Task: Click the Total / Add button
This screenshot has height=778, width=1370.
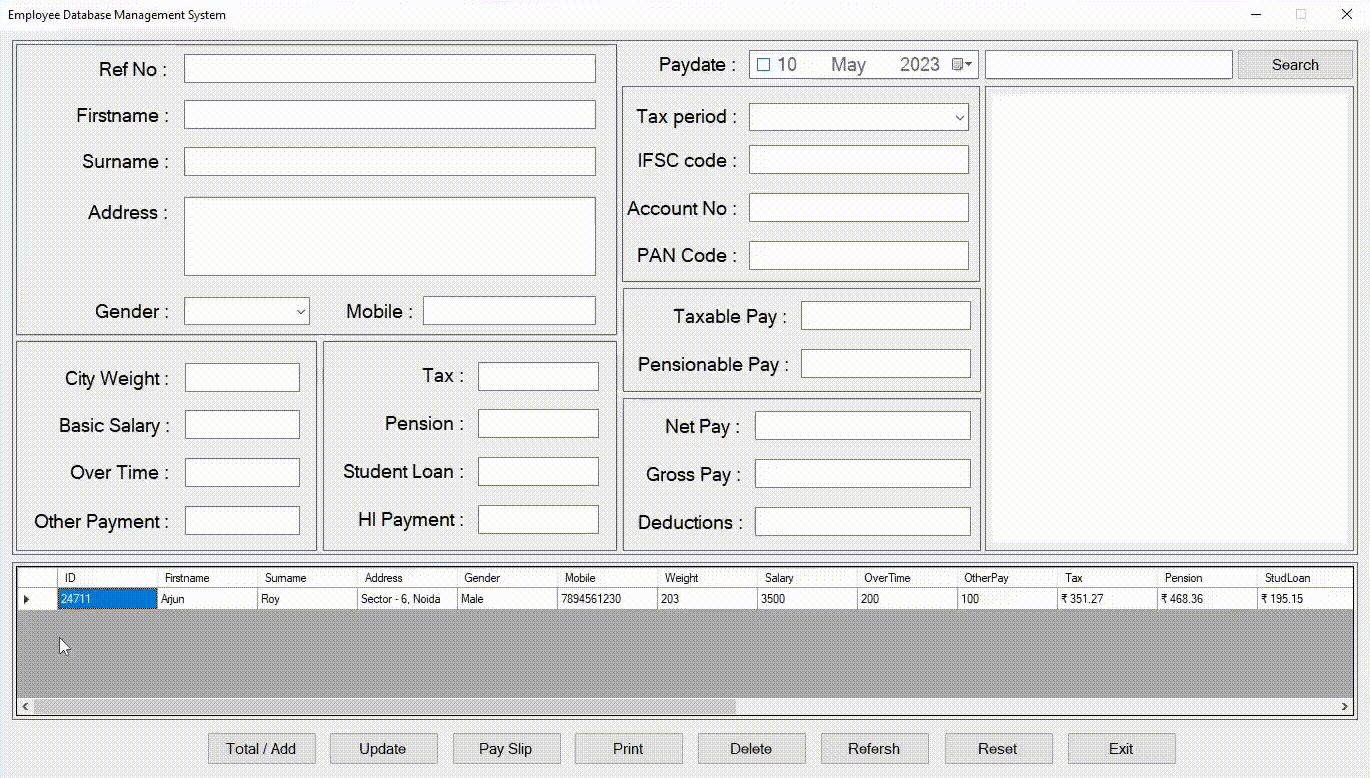Action: click(261, 748)
